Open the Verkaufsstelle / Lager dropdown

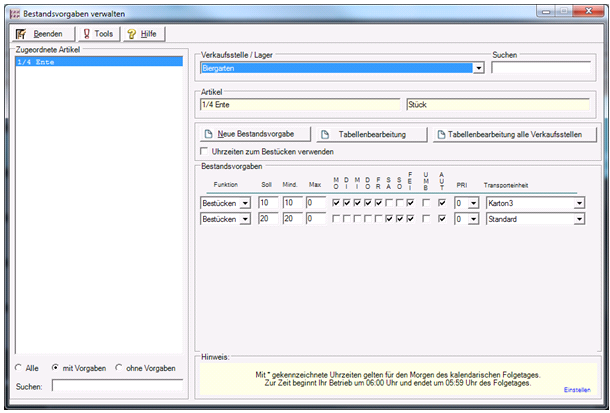coord(478,68)
